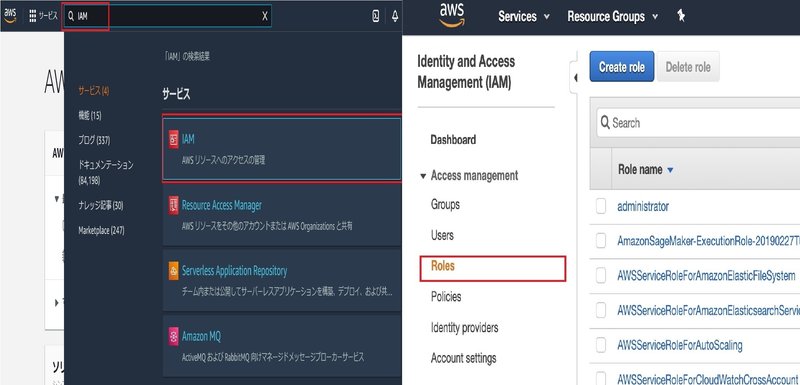
Task: Click the top search field containing IAM
Action: pos(168,16)
